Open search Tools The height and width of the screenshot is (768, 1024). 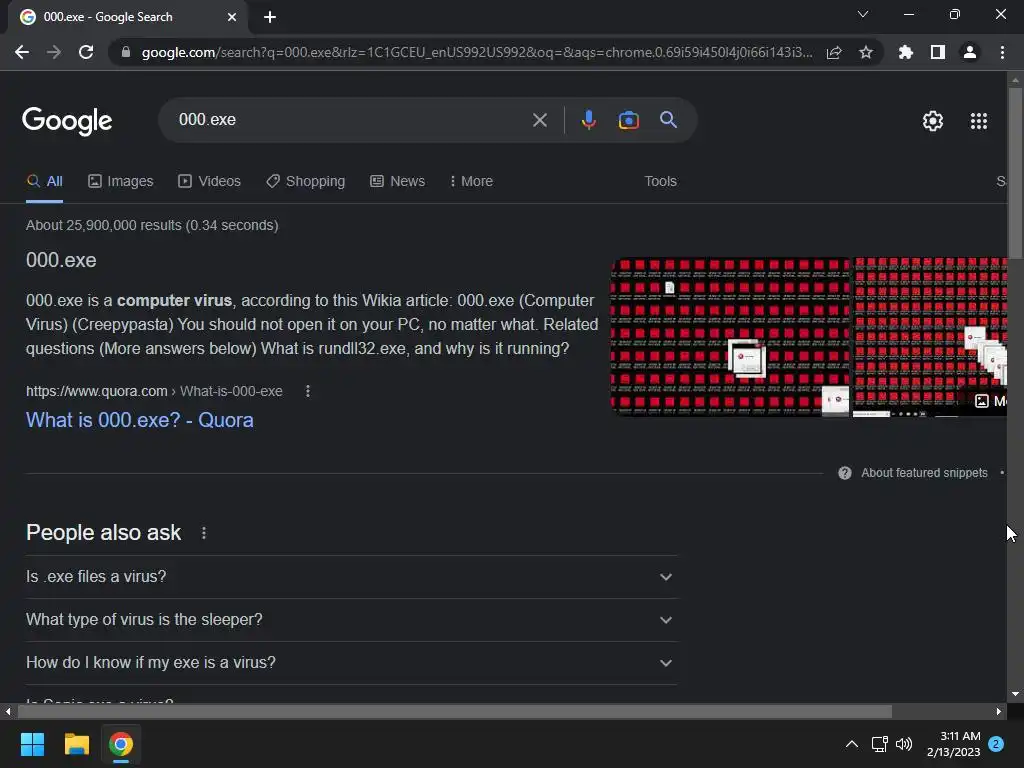[x=660, y=182]
